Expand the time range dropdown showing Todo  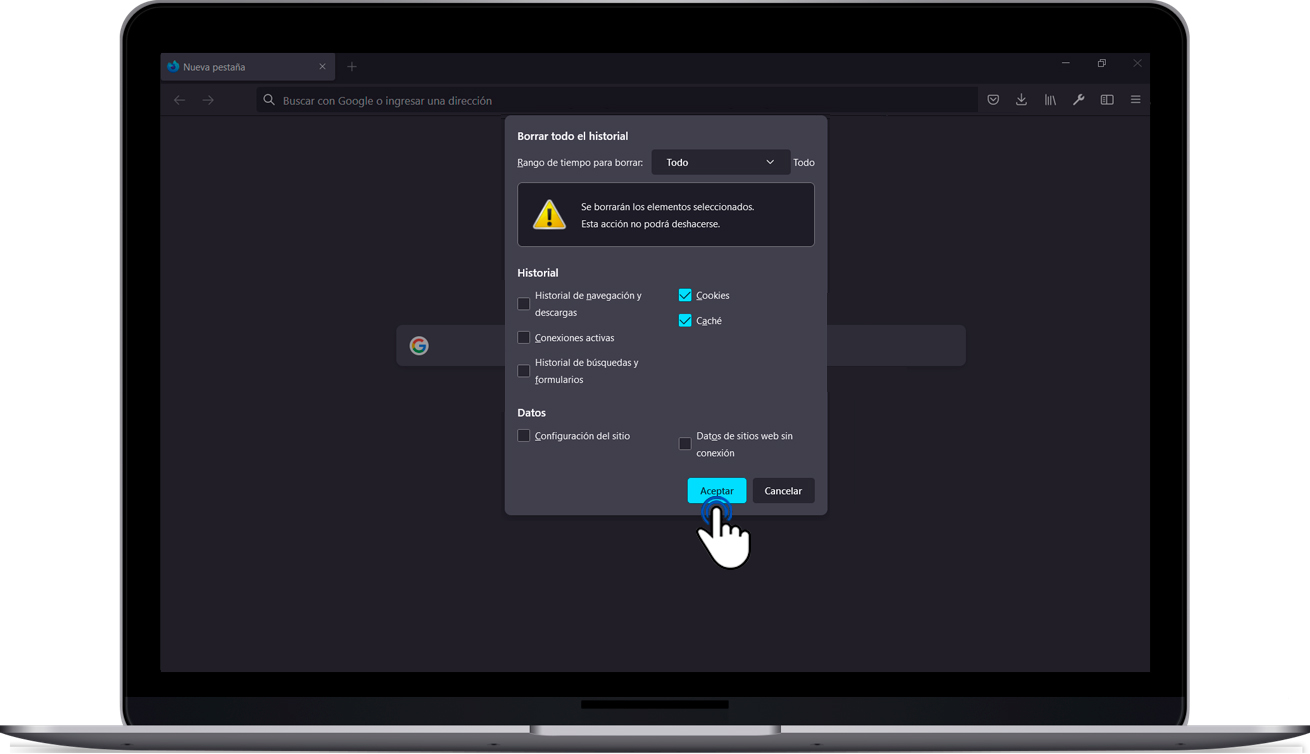[x=720, y=162]
